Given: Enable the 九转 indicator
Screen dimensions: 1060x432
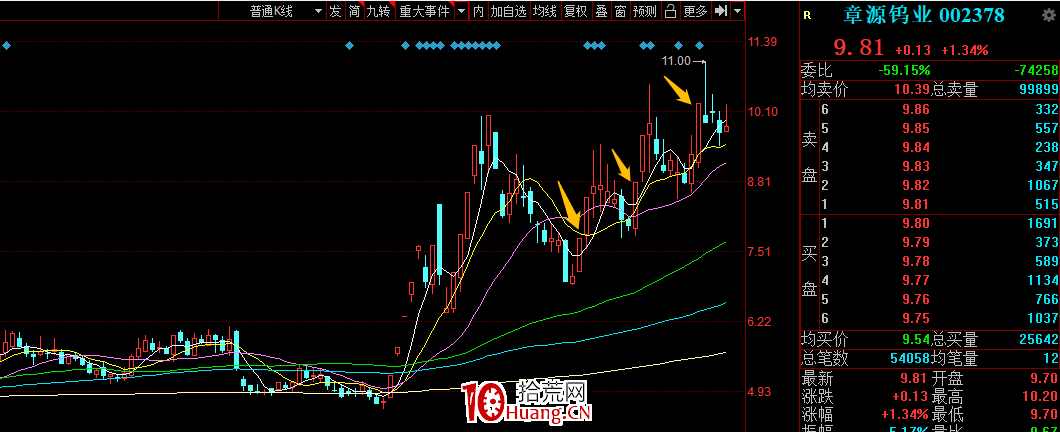Looking at the screenshot, I should 379,11.
